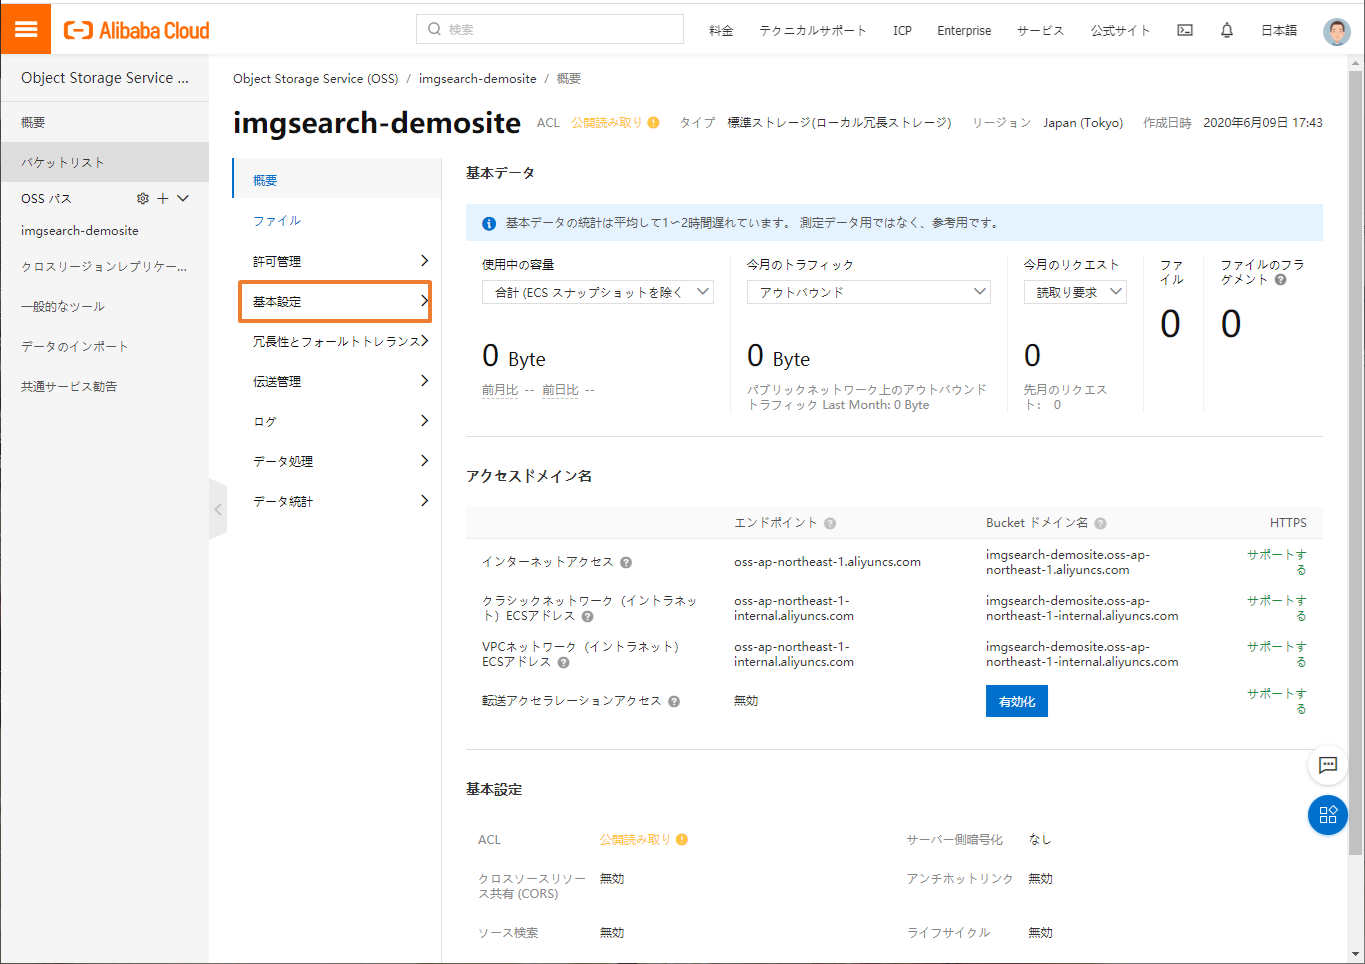Change language via 日本語

[1279, 30]
